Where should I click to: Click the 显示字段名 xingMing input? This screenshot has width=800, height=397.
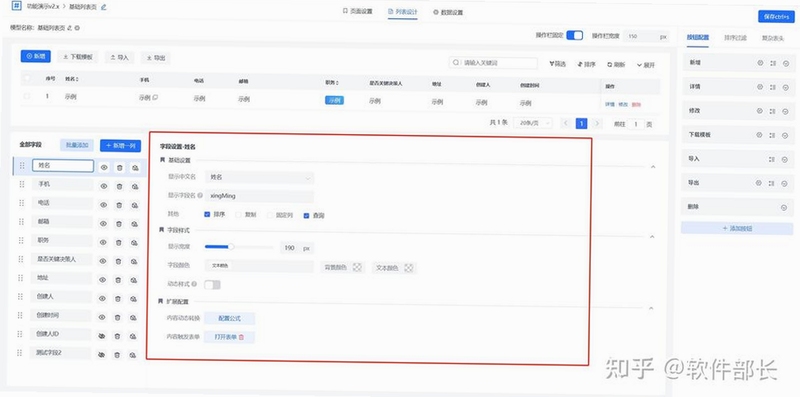pos(259,196)
